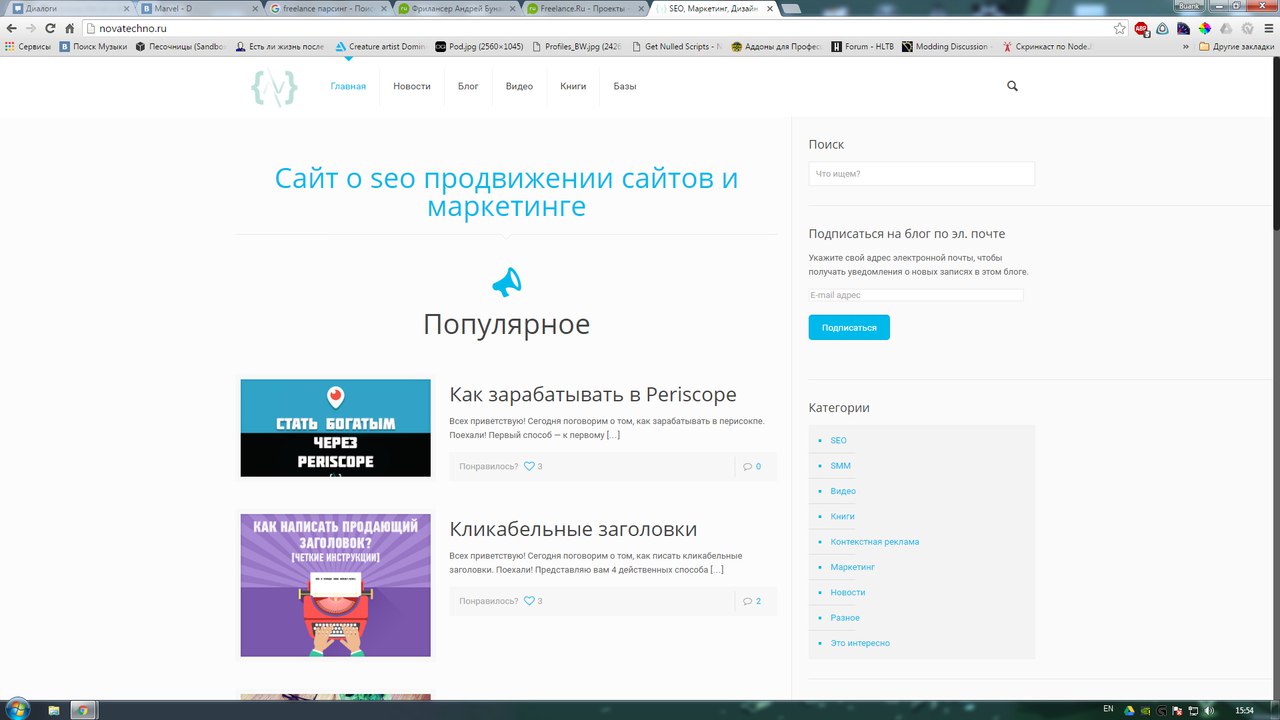The image size is (1280, 720).
Task: Open the Periscope article thumbnail
Action: pos(336,428)
